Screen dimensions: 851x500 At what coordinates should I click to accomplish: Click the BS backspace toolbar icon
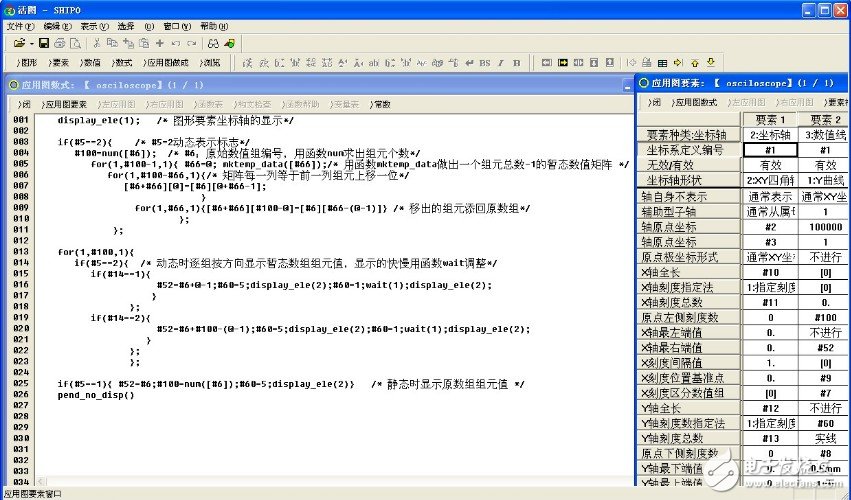[485, 63]
